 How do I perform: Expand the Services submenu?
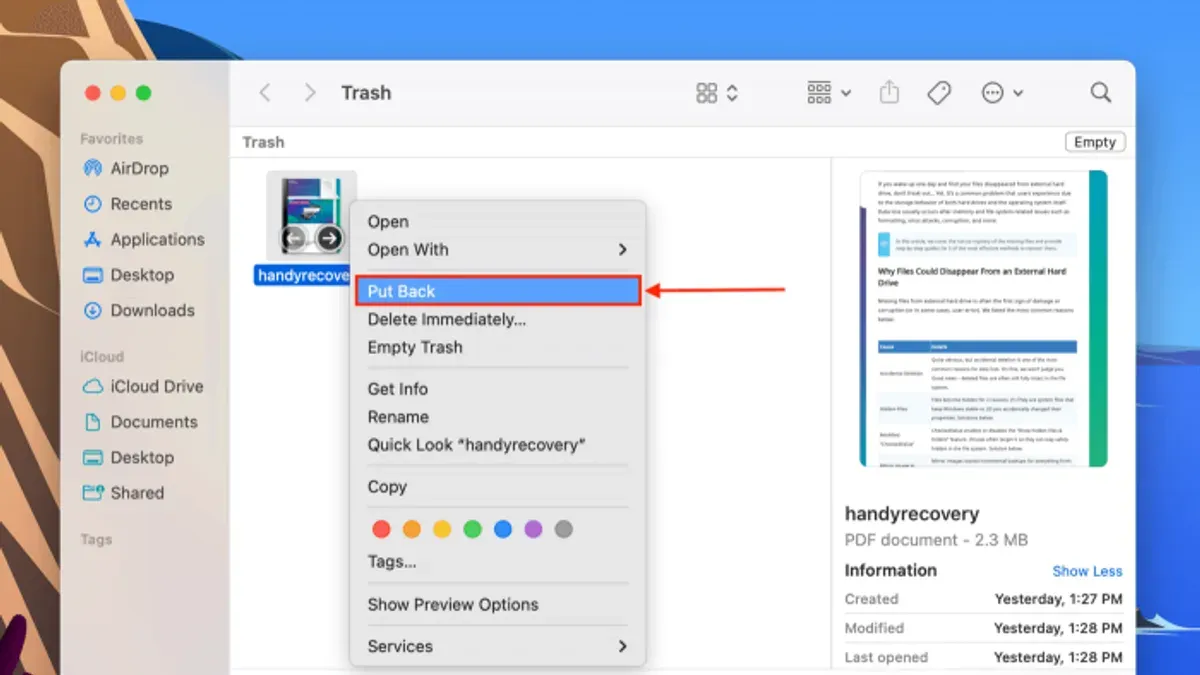pos(498,647)
